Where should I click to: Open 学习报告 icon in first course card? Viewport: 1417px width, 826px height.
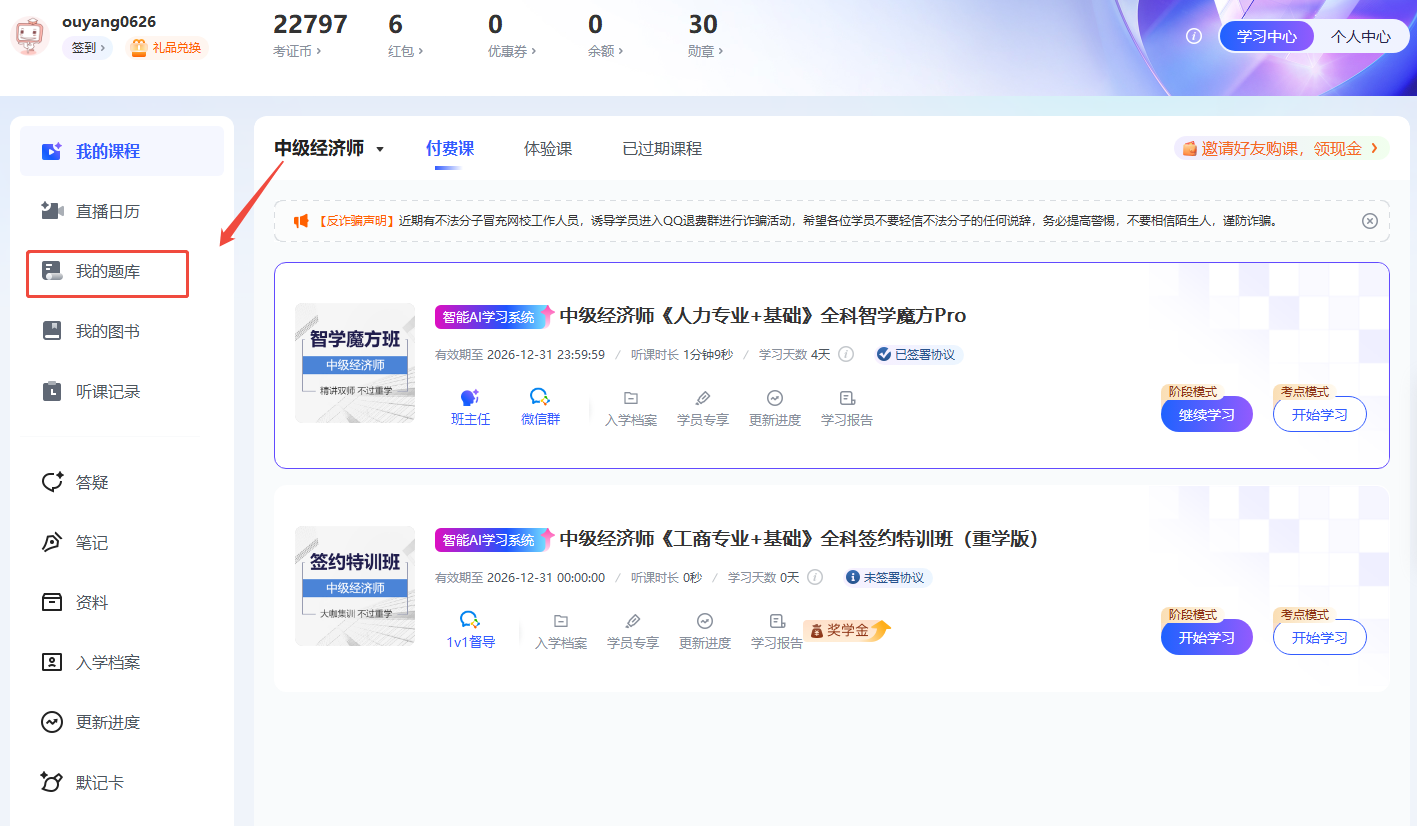click(847, 398)
